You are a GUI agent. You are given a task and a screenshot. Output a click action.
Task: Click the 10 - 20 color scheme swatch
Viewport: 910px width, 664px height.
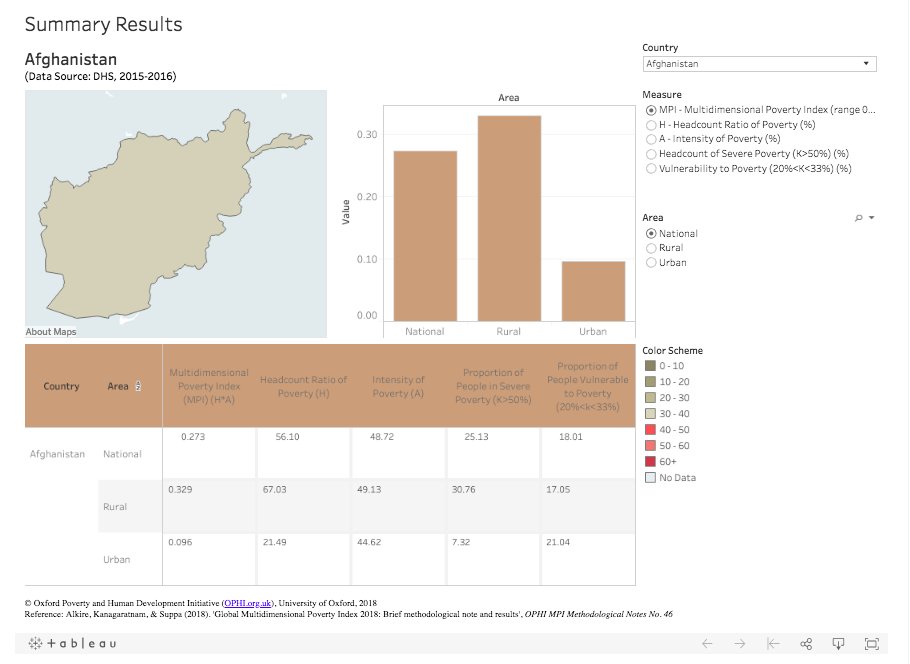(x=651, y=381)
